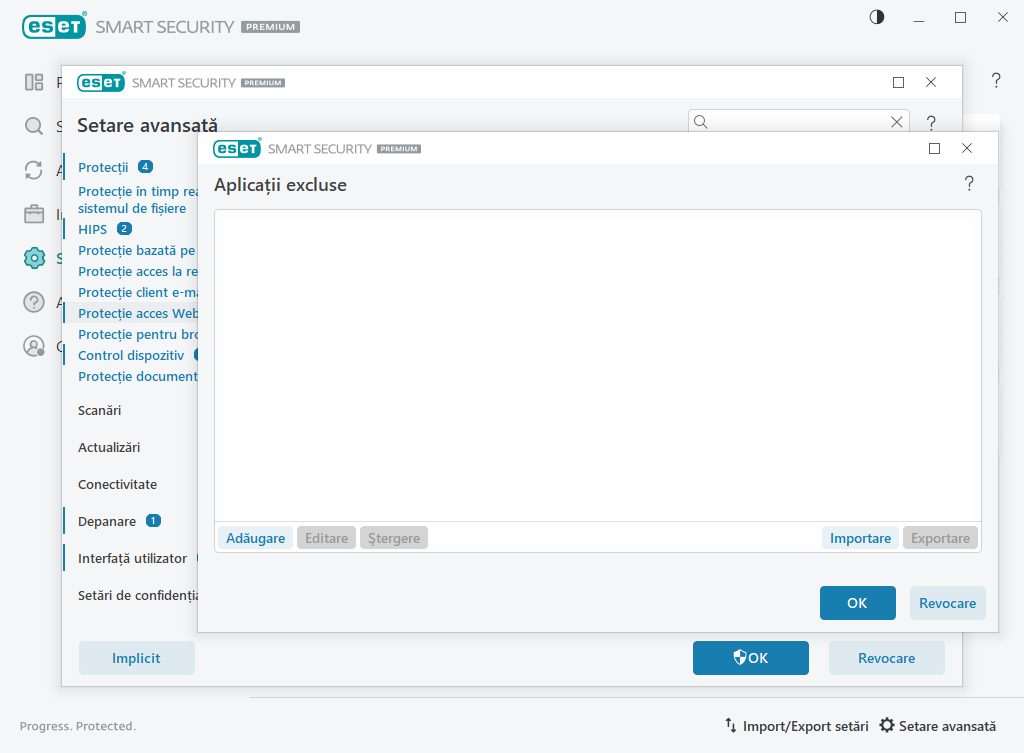Click the Depanare badge showing 1
Image resolution: width=1024 pixels, height=753 pixels.
[153, 521]
